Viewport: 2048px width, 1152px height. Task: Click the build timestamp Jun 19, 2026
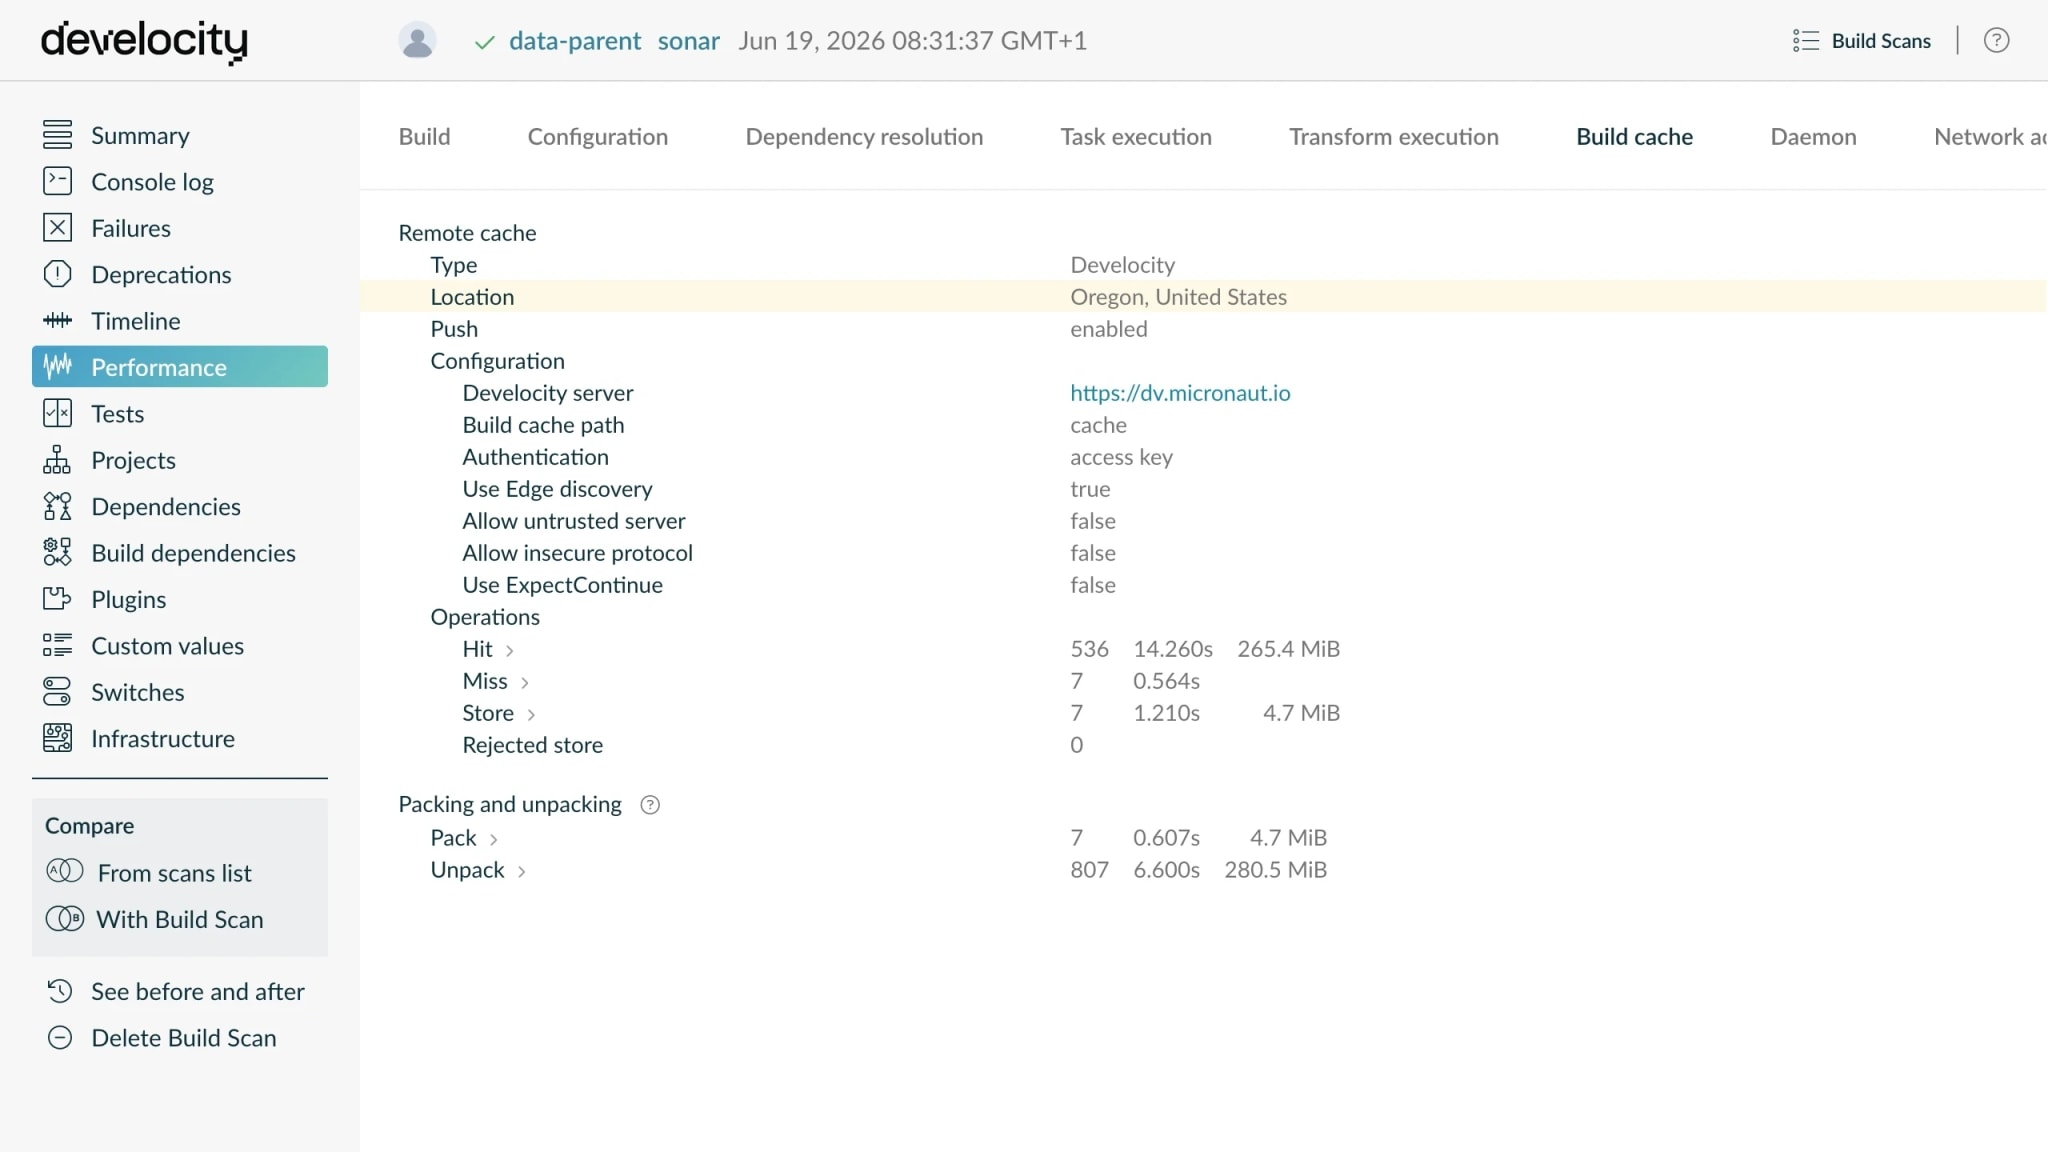tap(912, 40)
